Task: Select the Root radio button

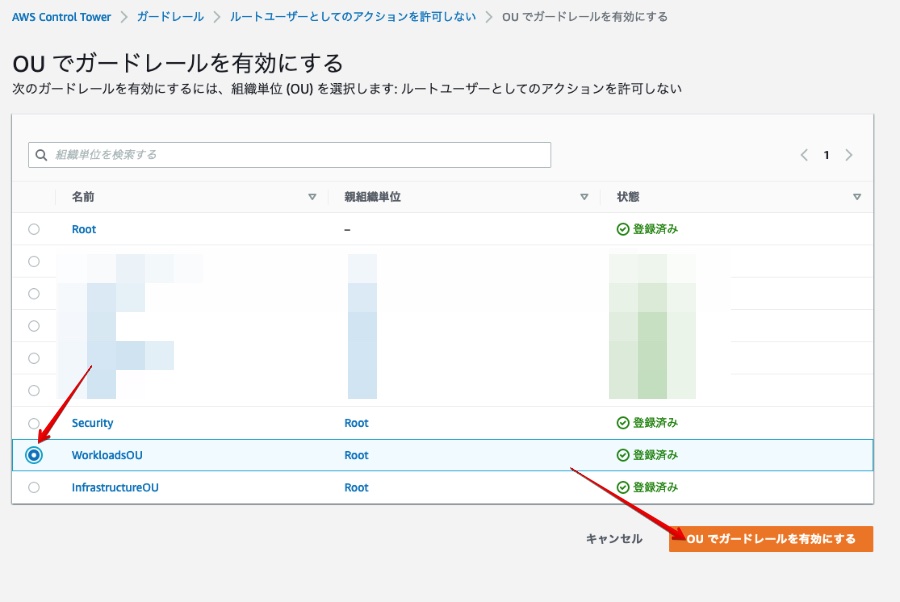Action: [x=34, y=229]
